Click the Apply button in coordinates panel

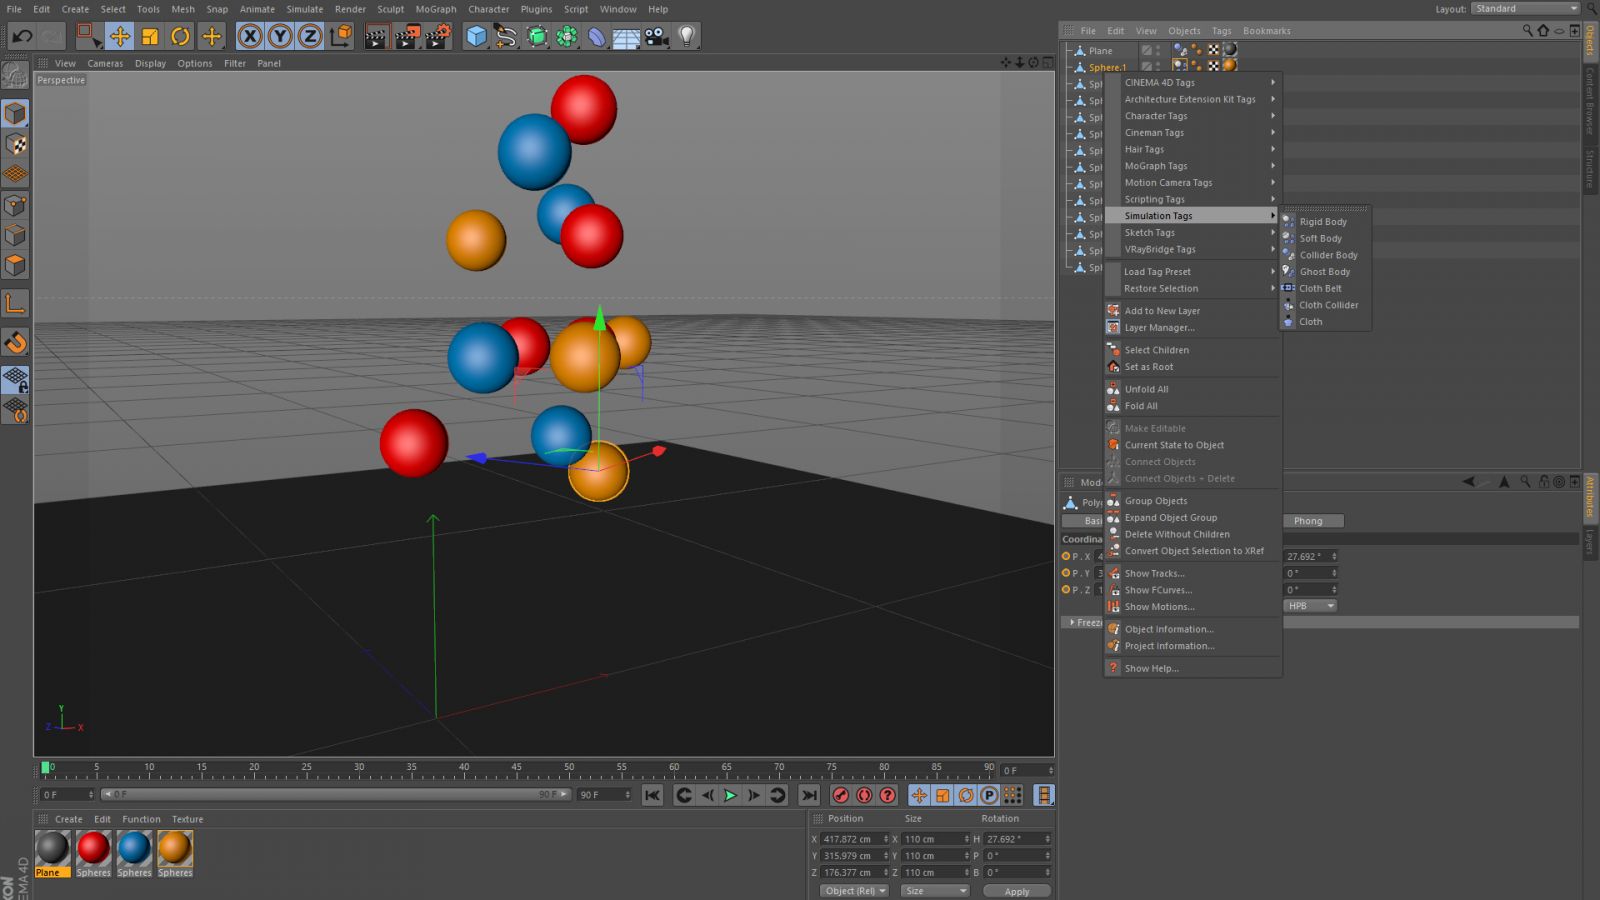coord(1016,891)
